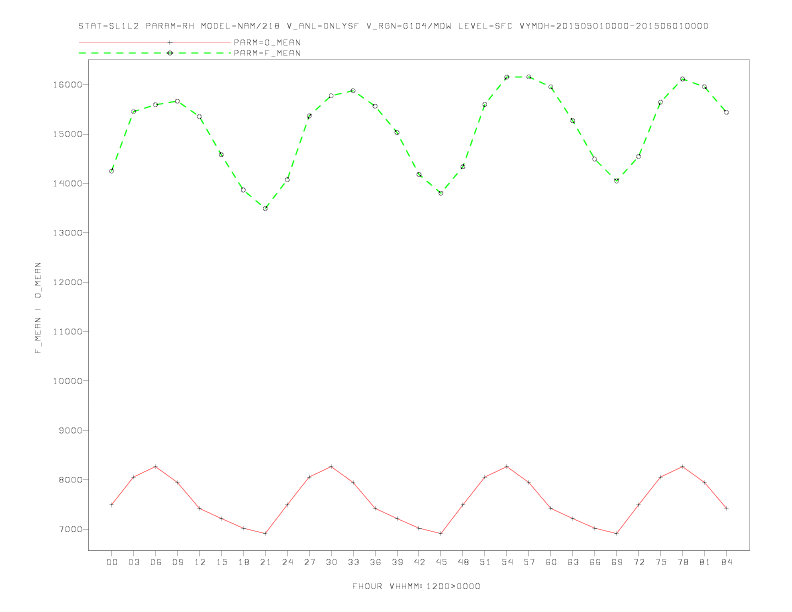The width and height of the screenshot is (792, 612).
Task: Click the y-axis title F_MEAN | O_MEAN
Action: tap(38, 308)
